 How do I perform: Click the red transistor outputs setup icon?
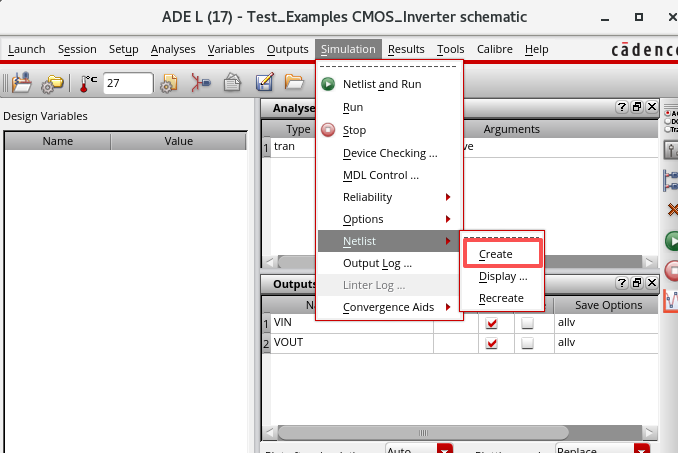201,83
